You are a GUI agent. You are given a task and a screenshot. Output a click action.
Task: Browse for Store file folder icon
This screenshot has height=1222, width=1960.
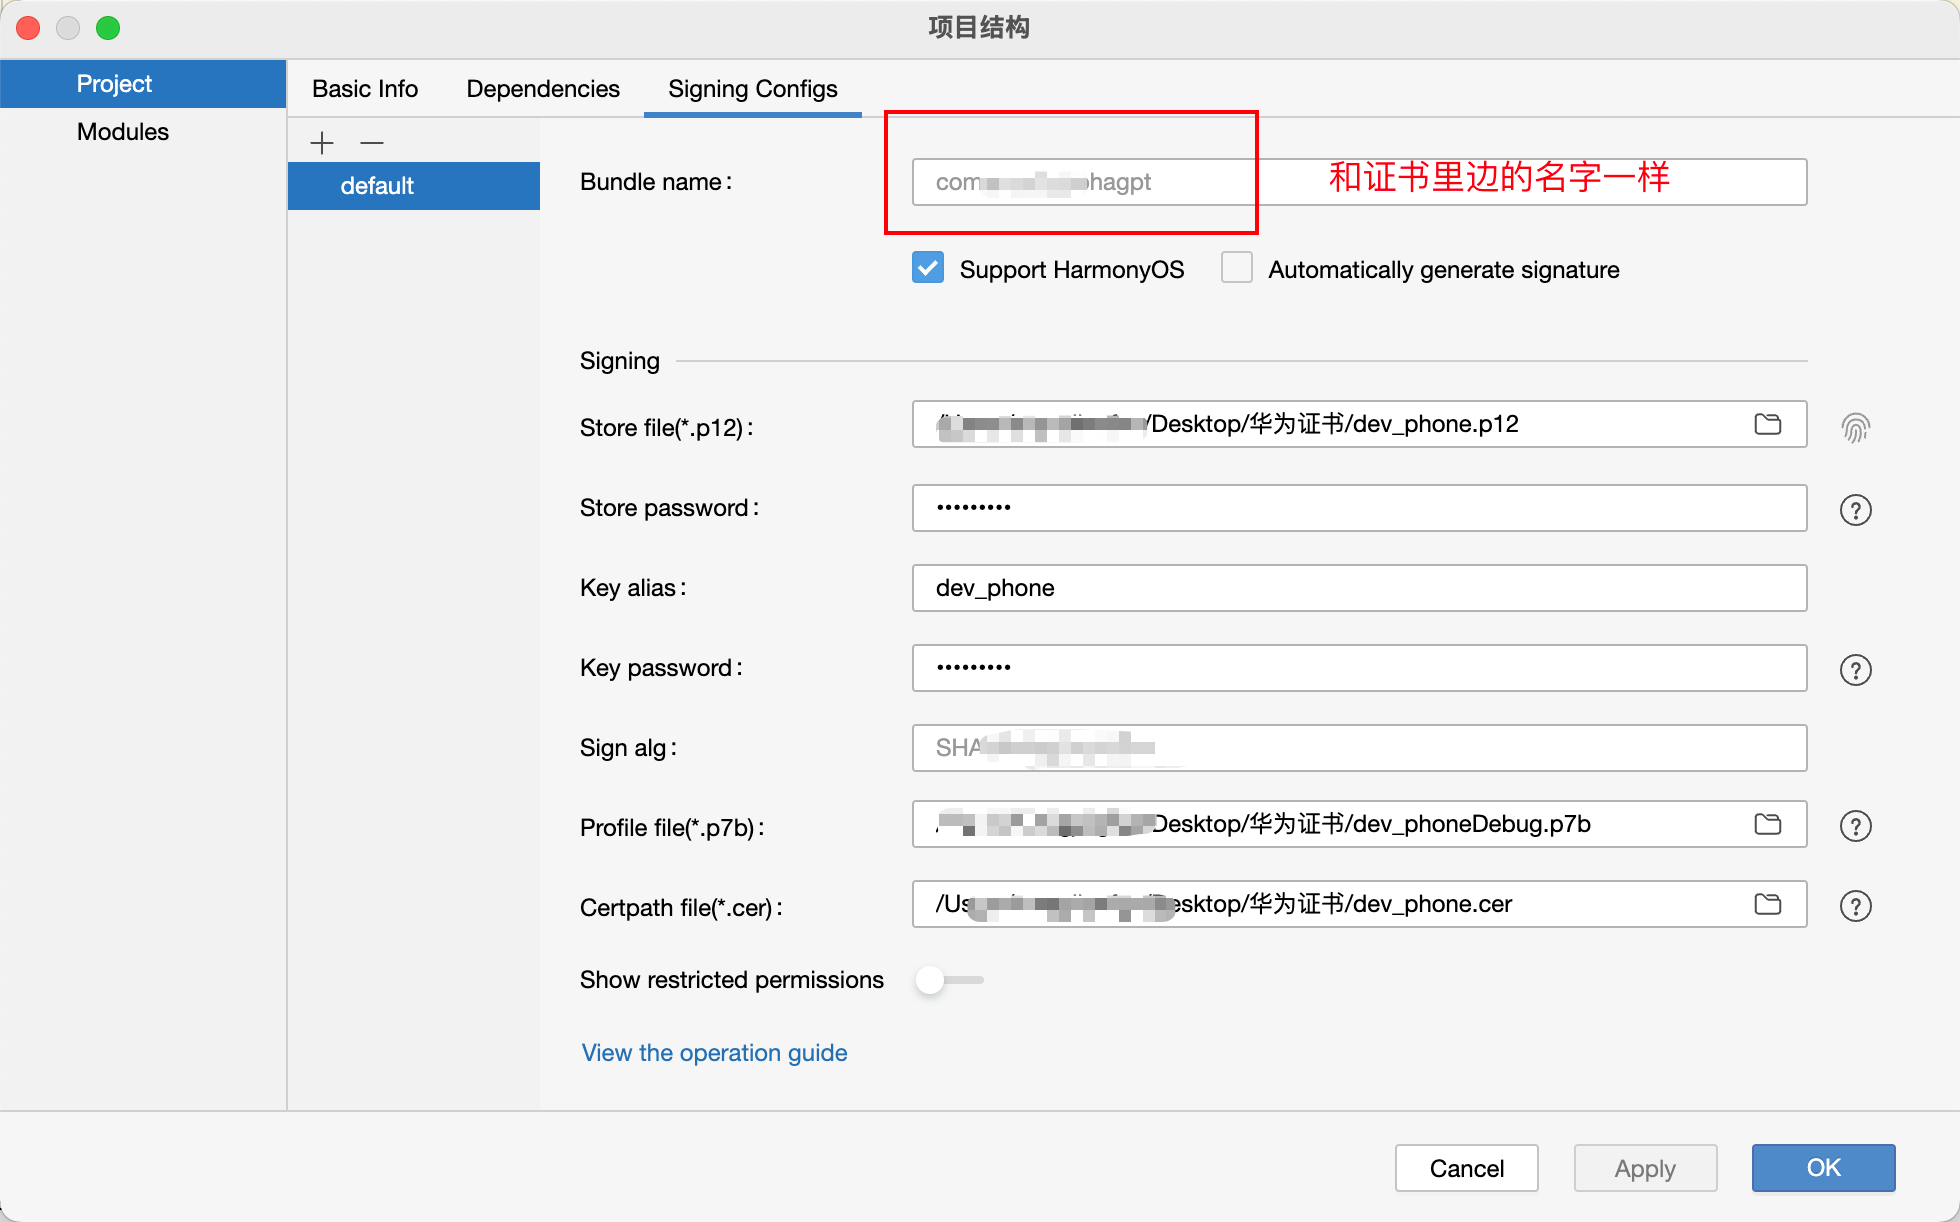[1768, 424]
